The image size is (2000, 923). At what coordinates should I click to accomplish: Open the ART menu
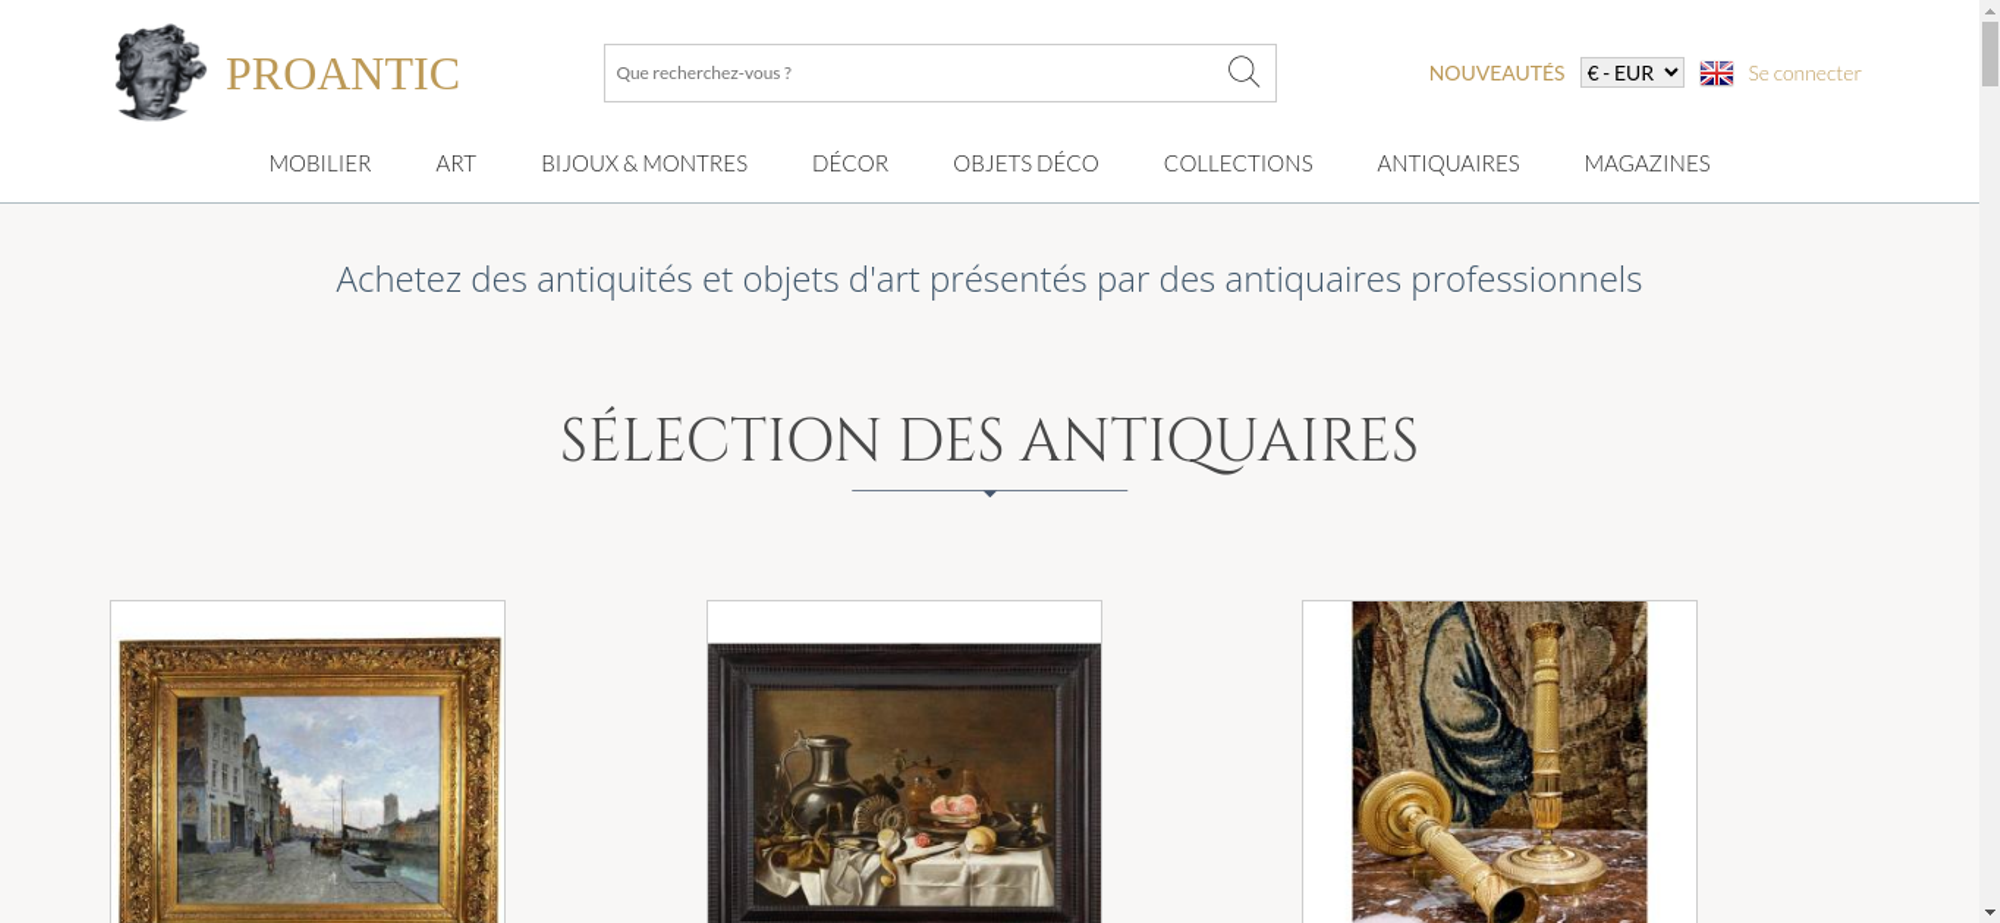point(456,163)
